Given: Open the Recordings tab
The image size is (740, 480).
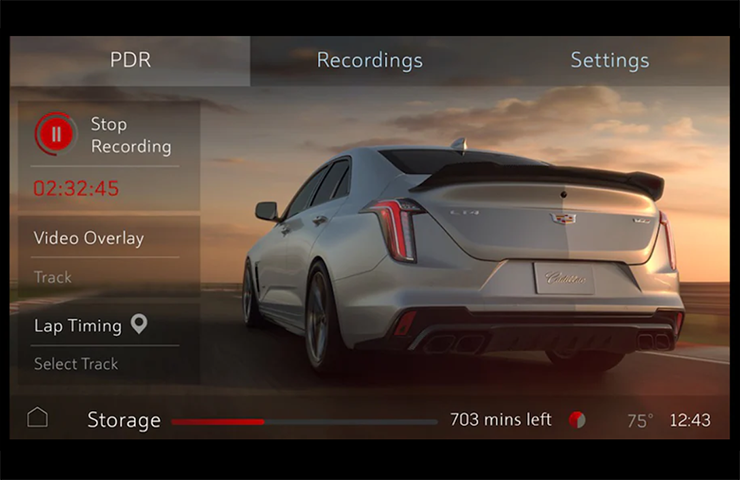Looking at the screenshot, I should 370,60.
